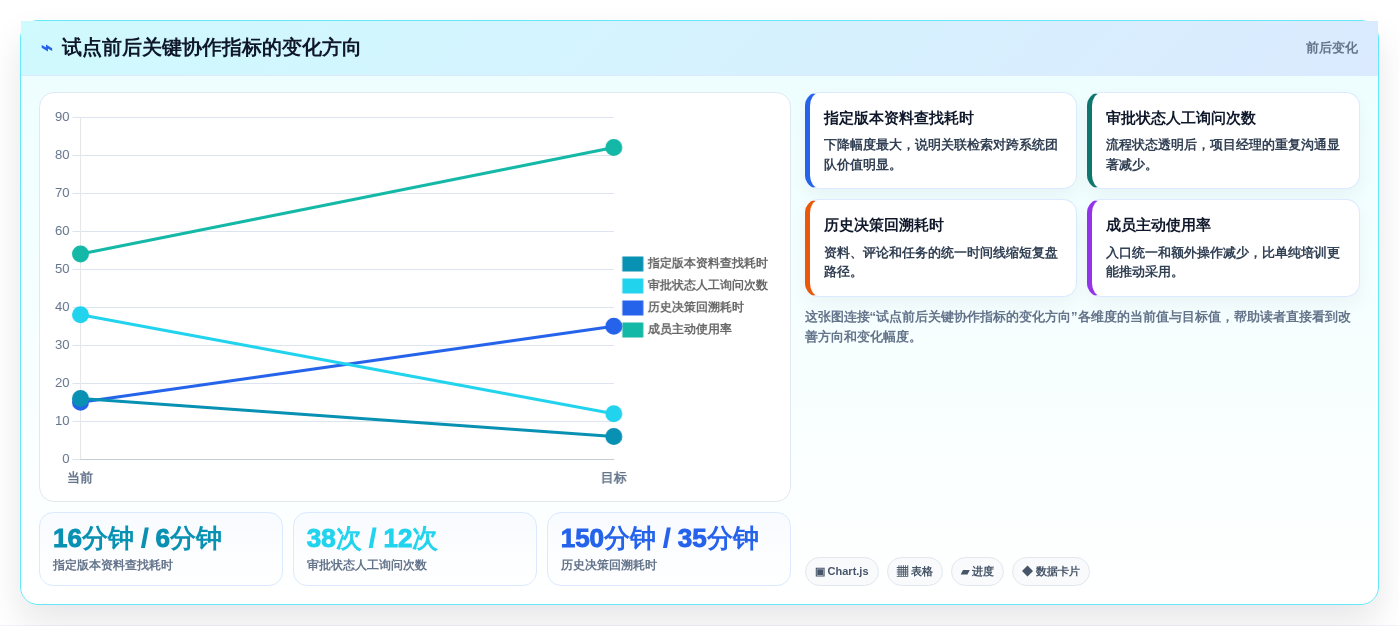Click the overlapping data points near 16 at 当前
This screenshot has height=626, width=1399.
[x=81, y=400]
